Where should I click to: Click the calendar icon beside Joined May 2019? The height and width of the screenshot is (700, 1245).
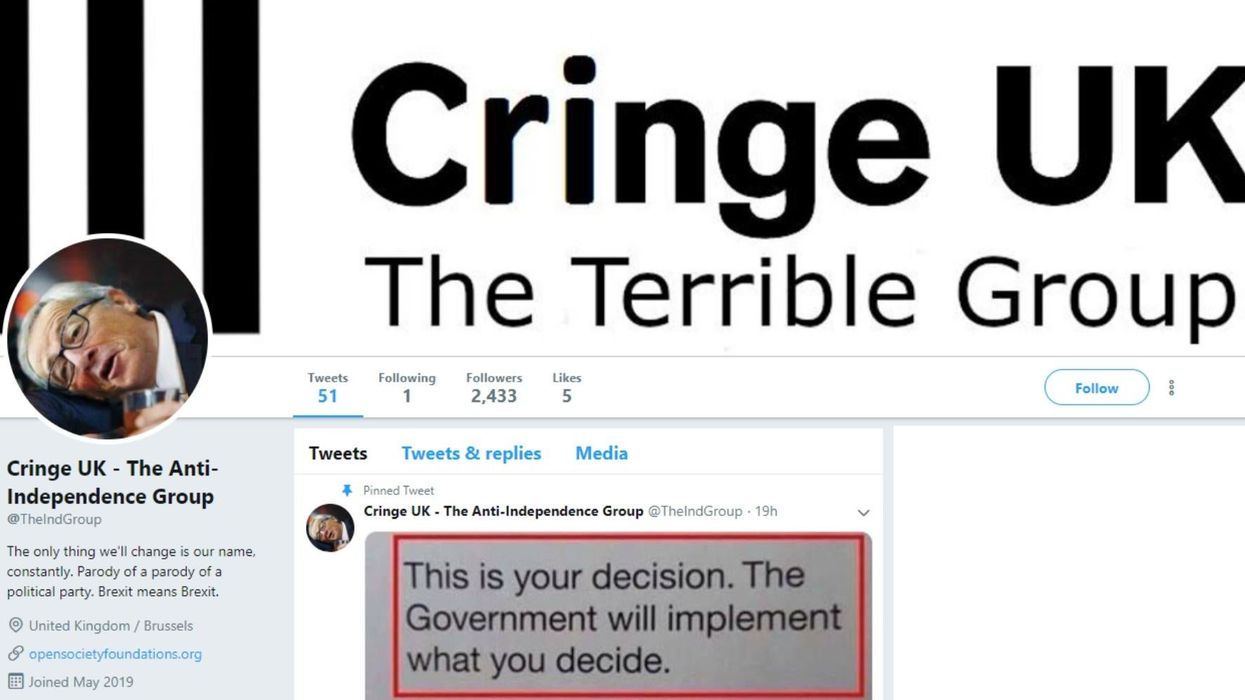(15, 682)
